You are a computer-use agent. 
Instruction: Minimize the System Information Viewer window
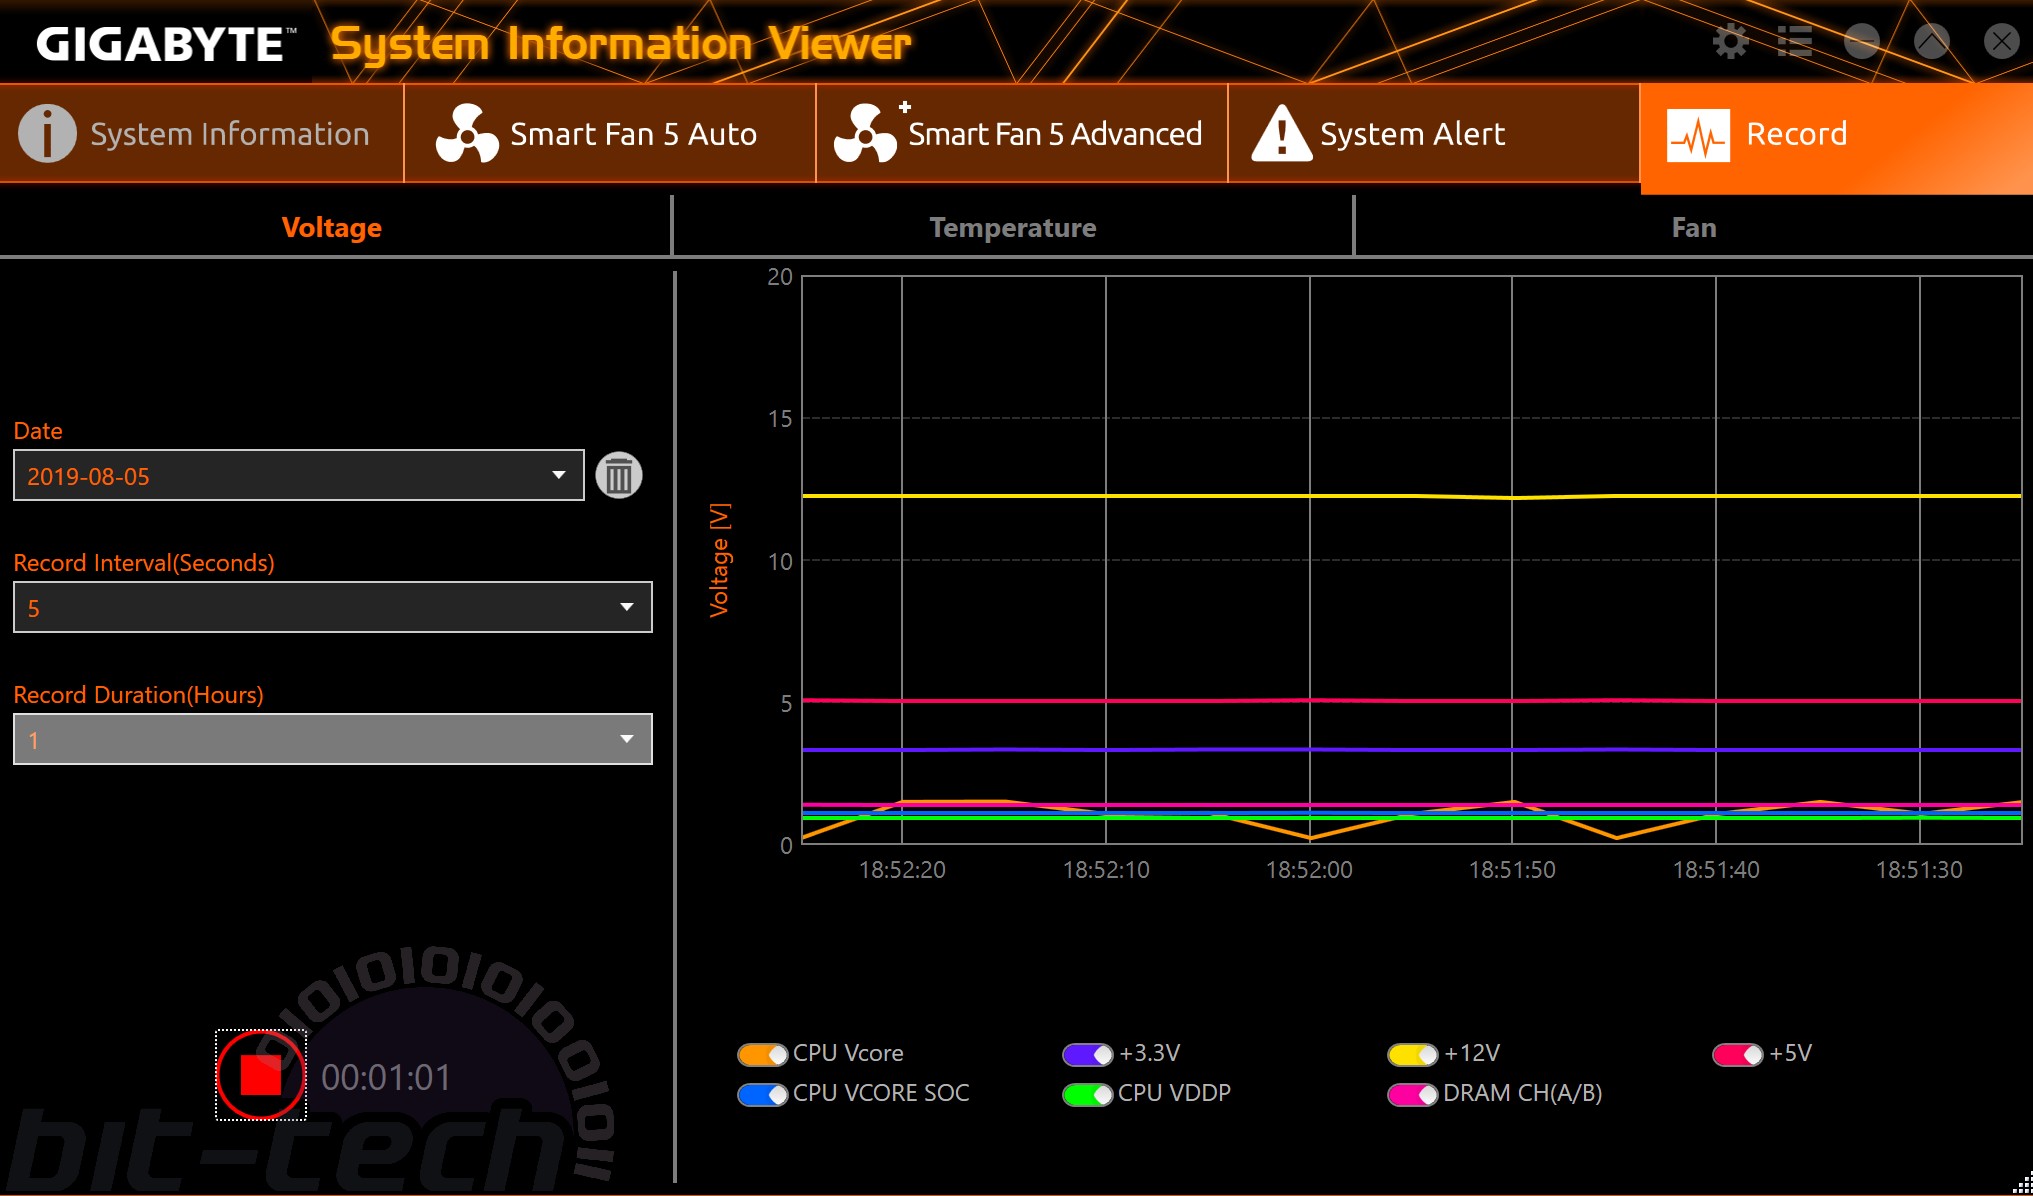pyautogui.click(x=1862, y=42)
